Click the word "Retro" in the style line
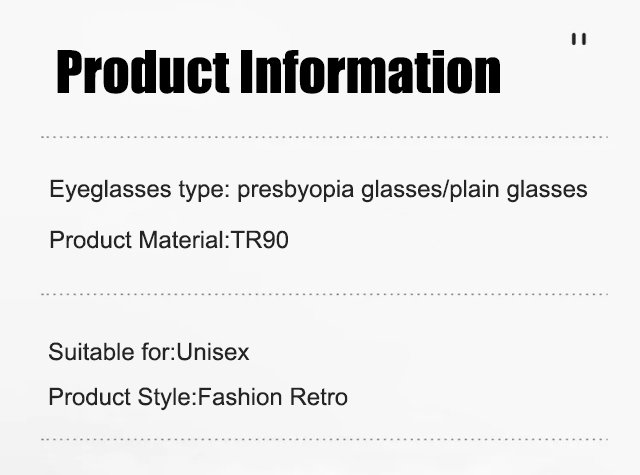This screenshot has height=475, width=640. (x=319, y=397)
